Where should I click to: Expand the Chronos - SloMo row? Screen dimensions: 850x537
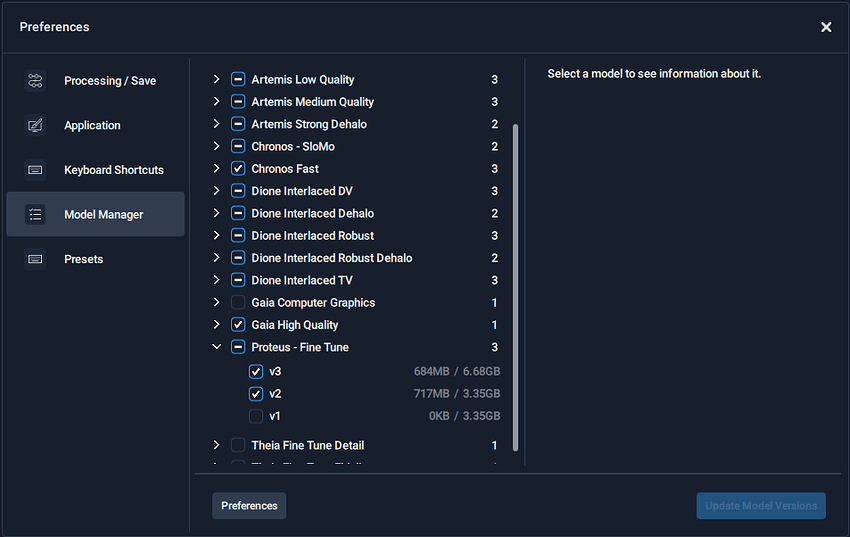pyautogui.click(x=216, y=146)
